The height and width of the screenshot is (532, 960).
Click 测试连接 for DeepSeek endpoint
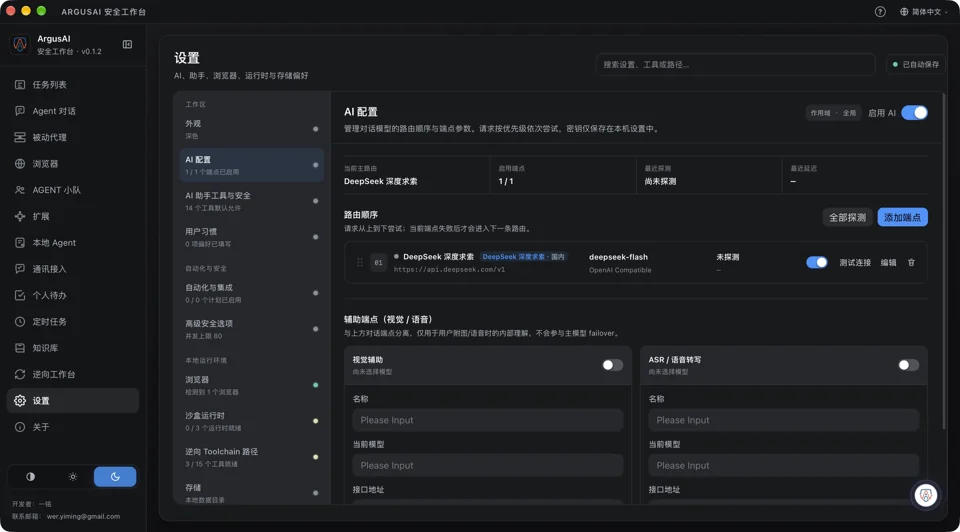855,263
